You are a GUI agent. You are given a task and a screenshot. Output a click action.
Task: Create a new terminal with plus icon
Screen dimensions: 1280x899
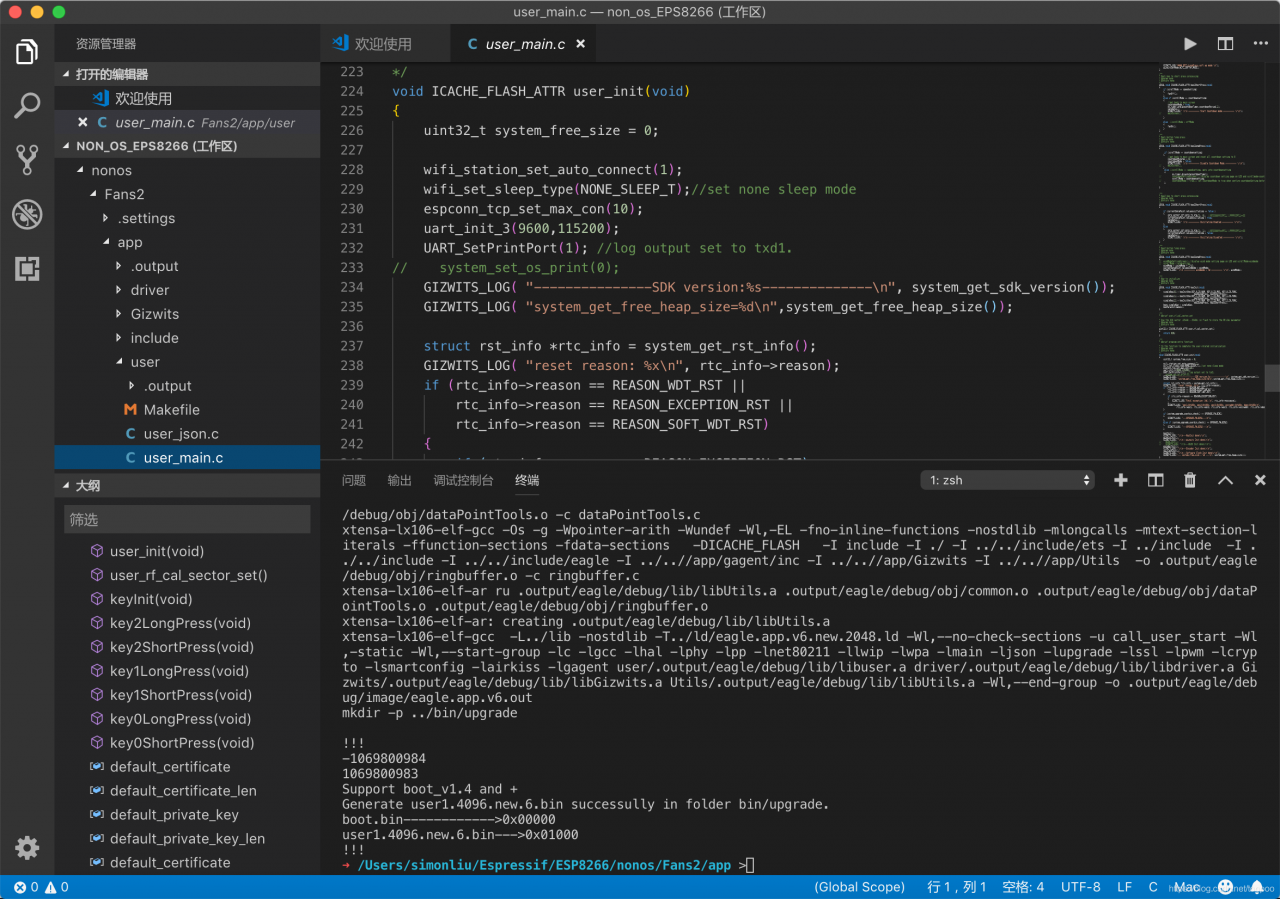[1121, 480]
